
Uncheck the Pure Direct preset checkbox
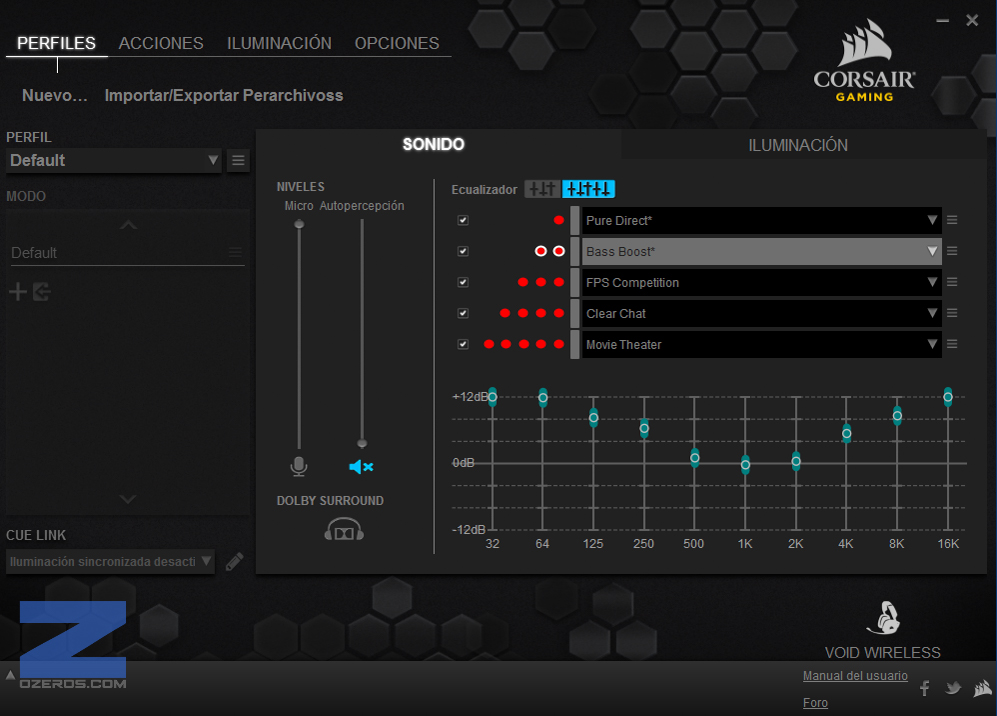tap(463, 220)
